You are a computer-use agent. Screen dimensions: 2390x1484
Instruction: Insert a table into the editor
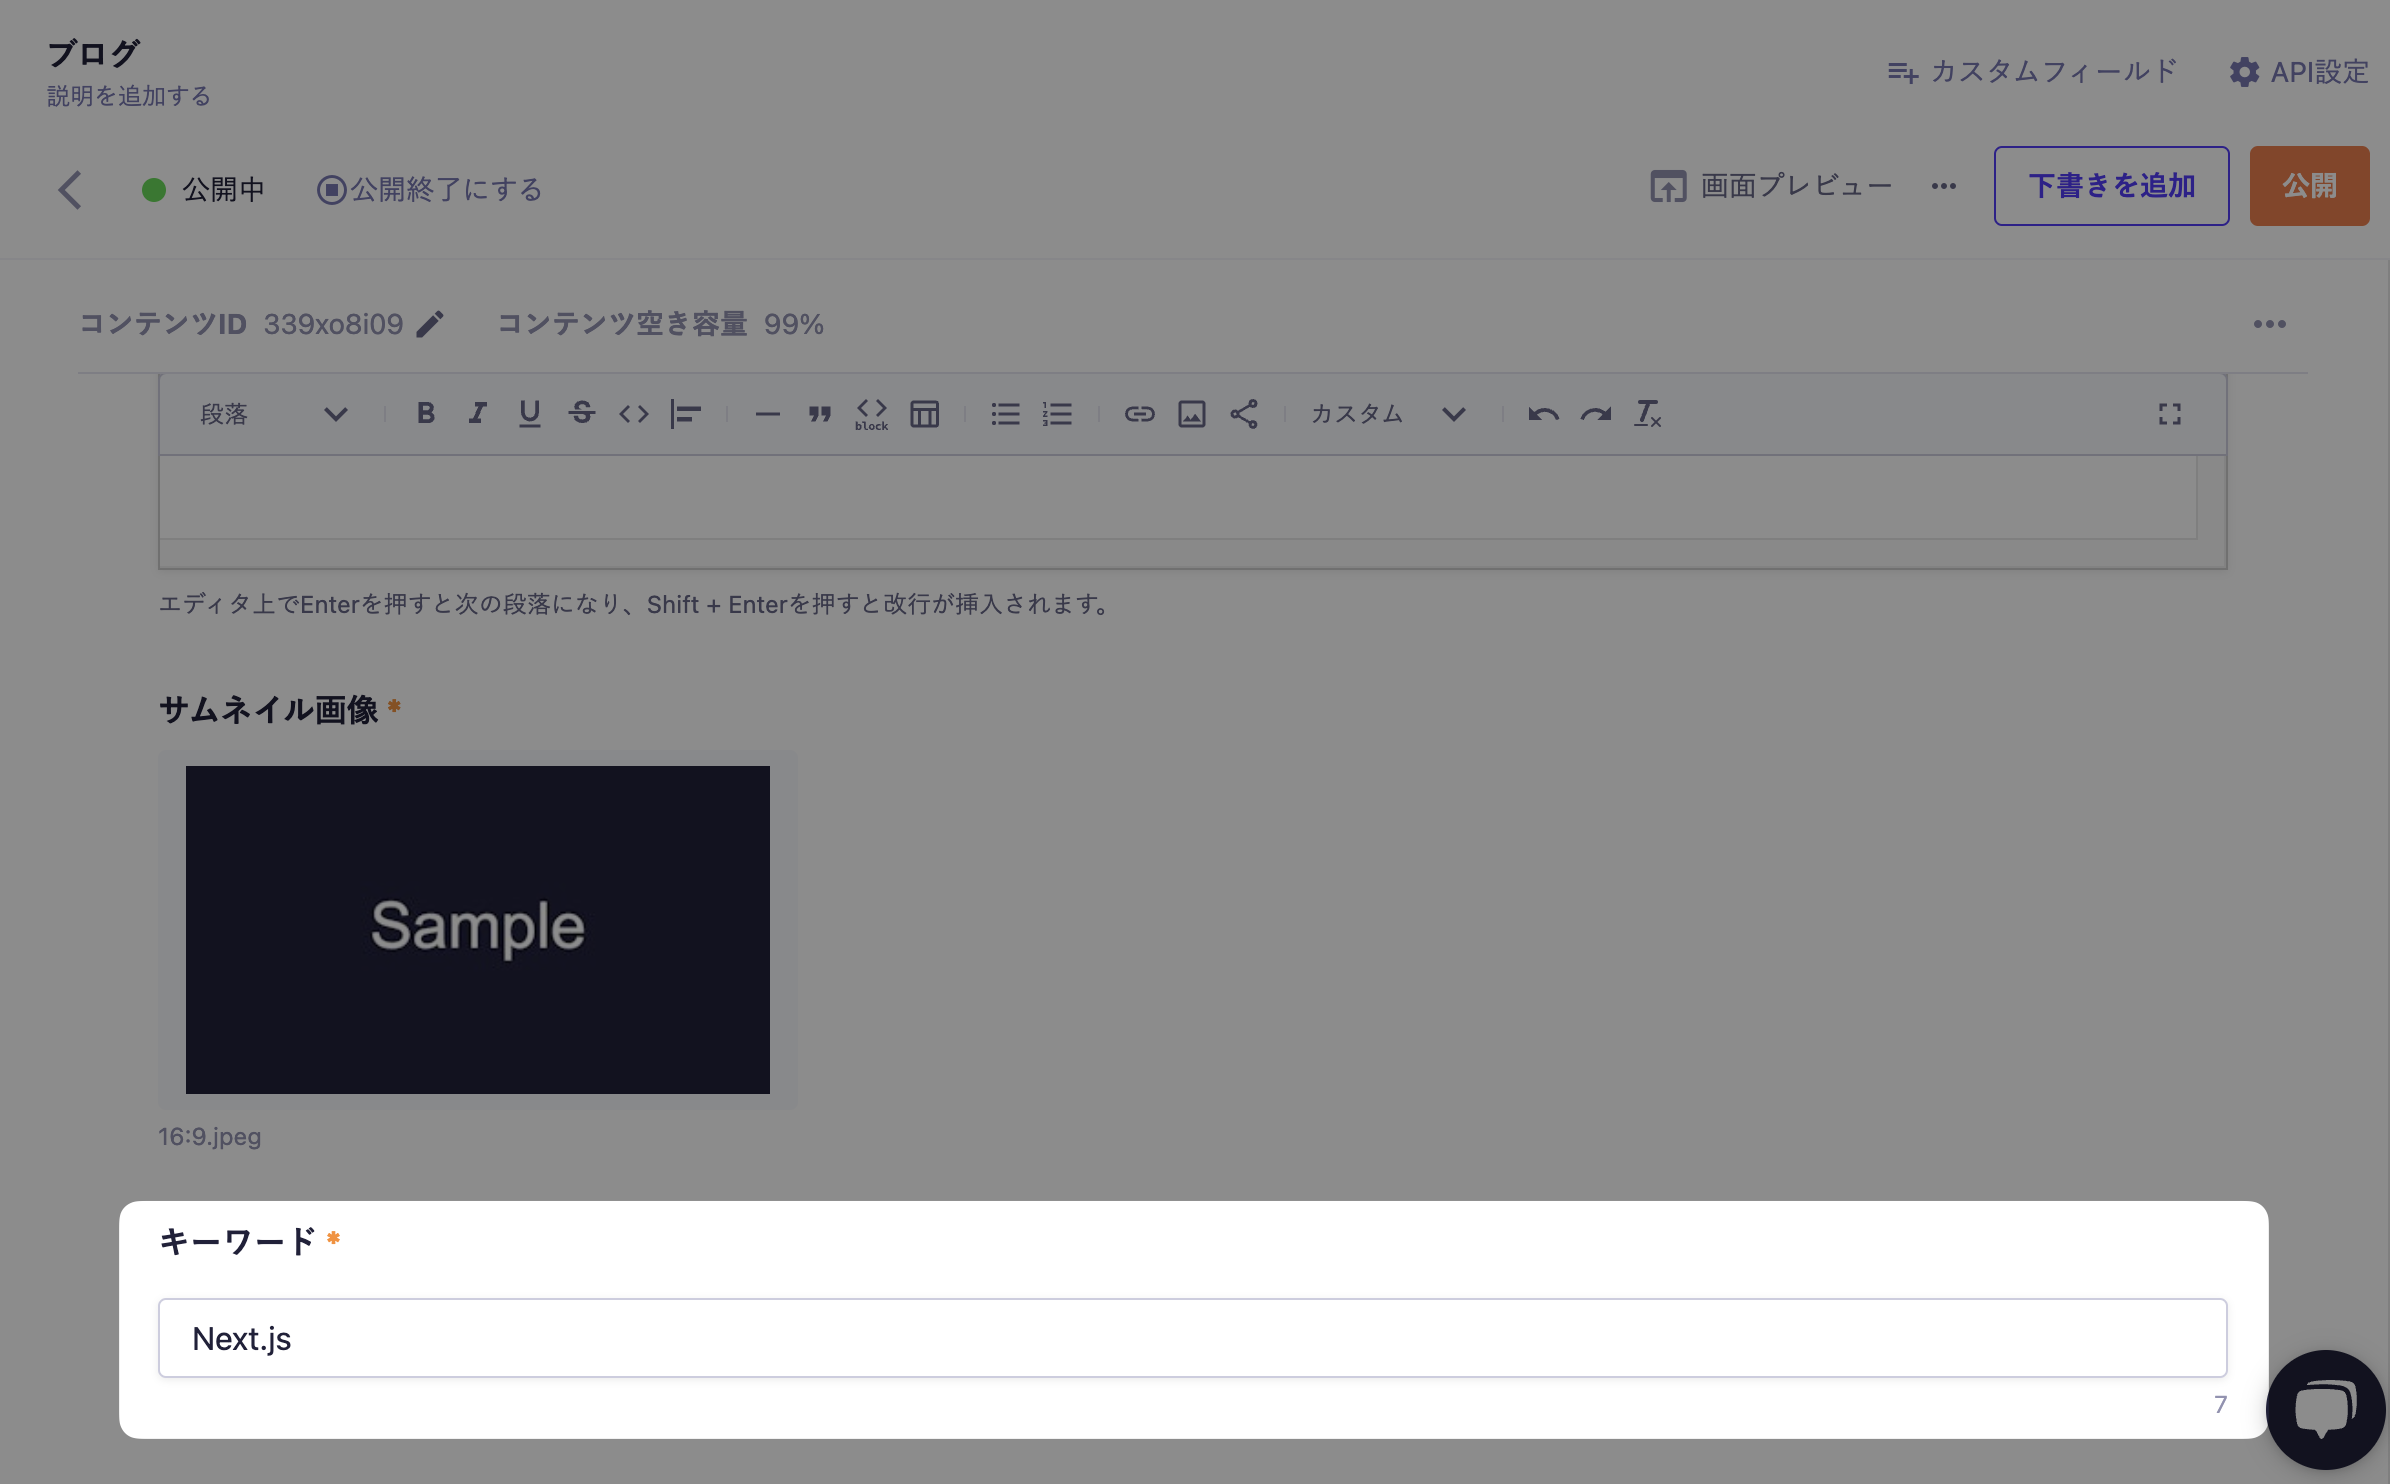pos(923,413)
